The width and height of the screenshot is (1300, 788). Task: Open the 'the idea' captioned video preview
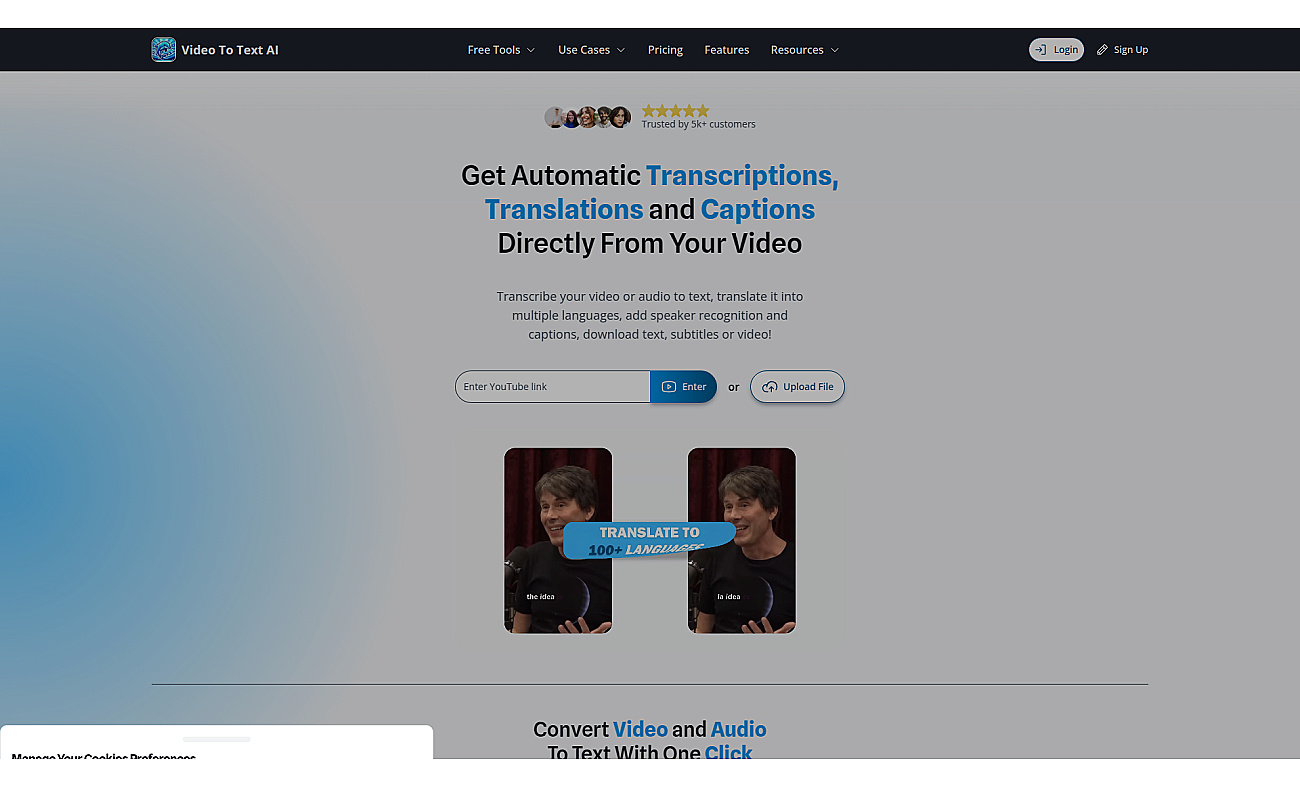(558, 540)
